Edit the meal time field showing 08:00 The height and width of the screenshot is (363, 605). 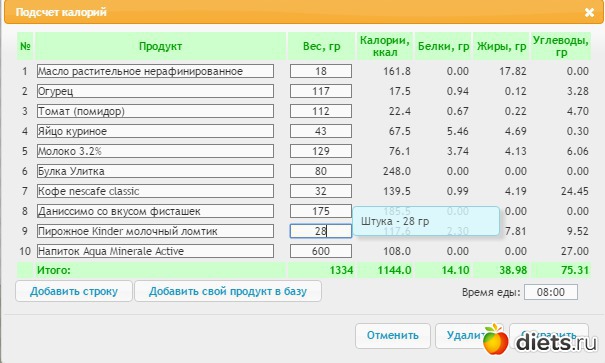click(x=551, y=292)
